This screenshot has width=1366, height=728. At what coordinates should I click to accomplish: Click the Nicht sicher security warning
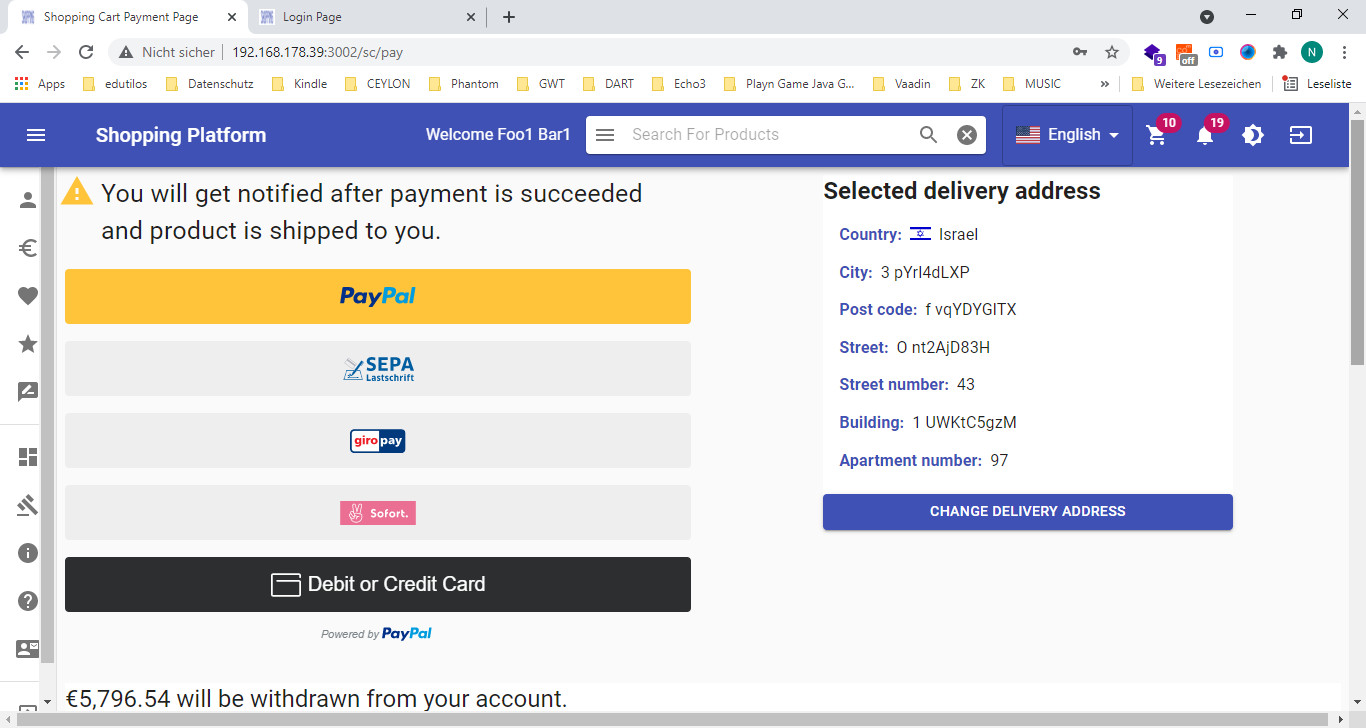click(x=167, y=52)
